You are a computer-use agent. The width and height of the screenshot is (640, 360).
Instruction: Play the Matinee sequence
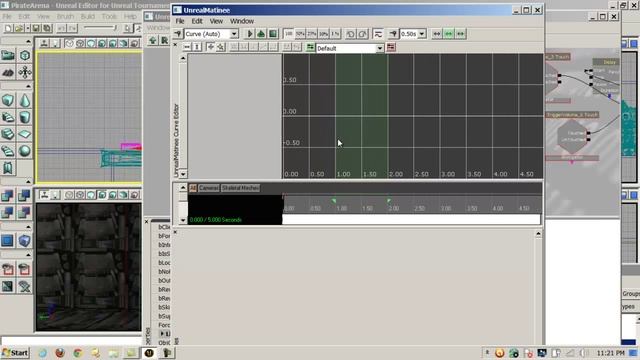[x=250, y=34]
